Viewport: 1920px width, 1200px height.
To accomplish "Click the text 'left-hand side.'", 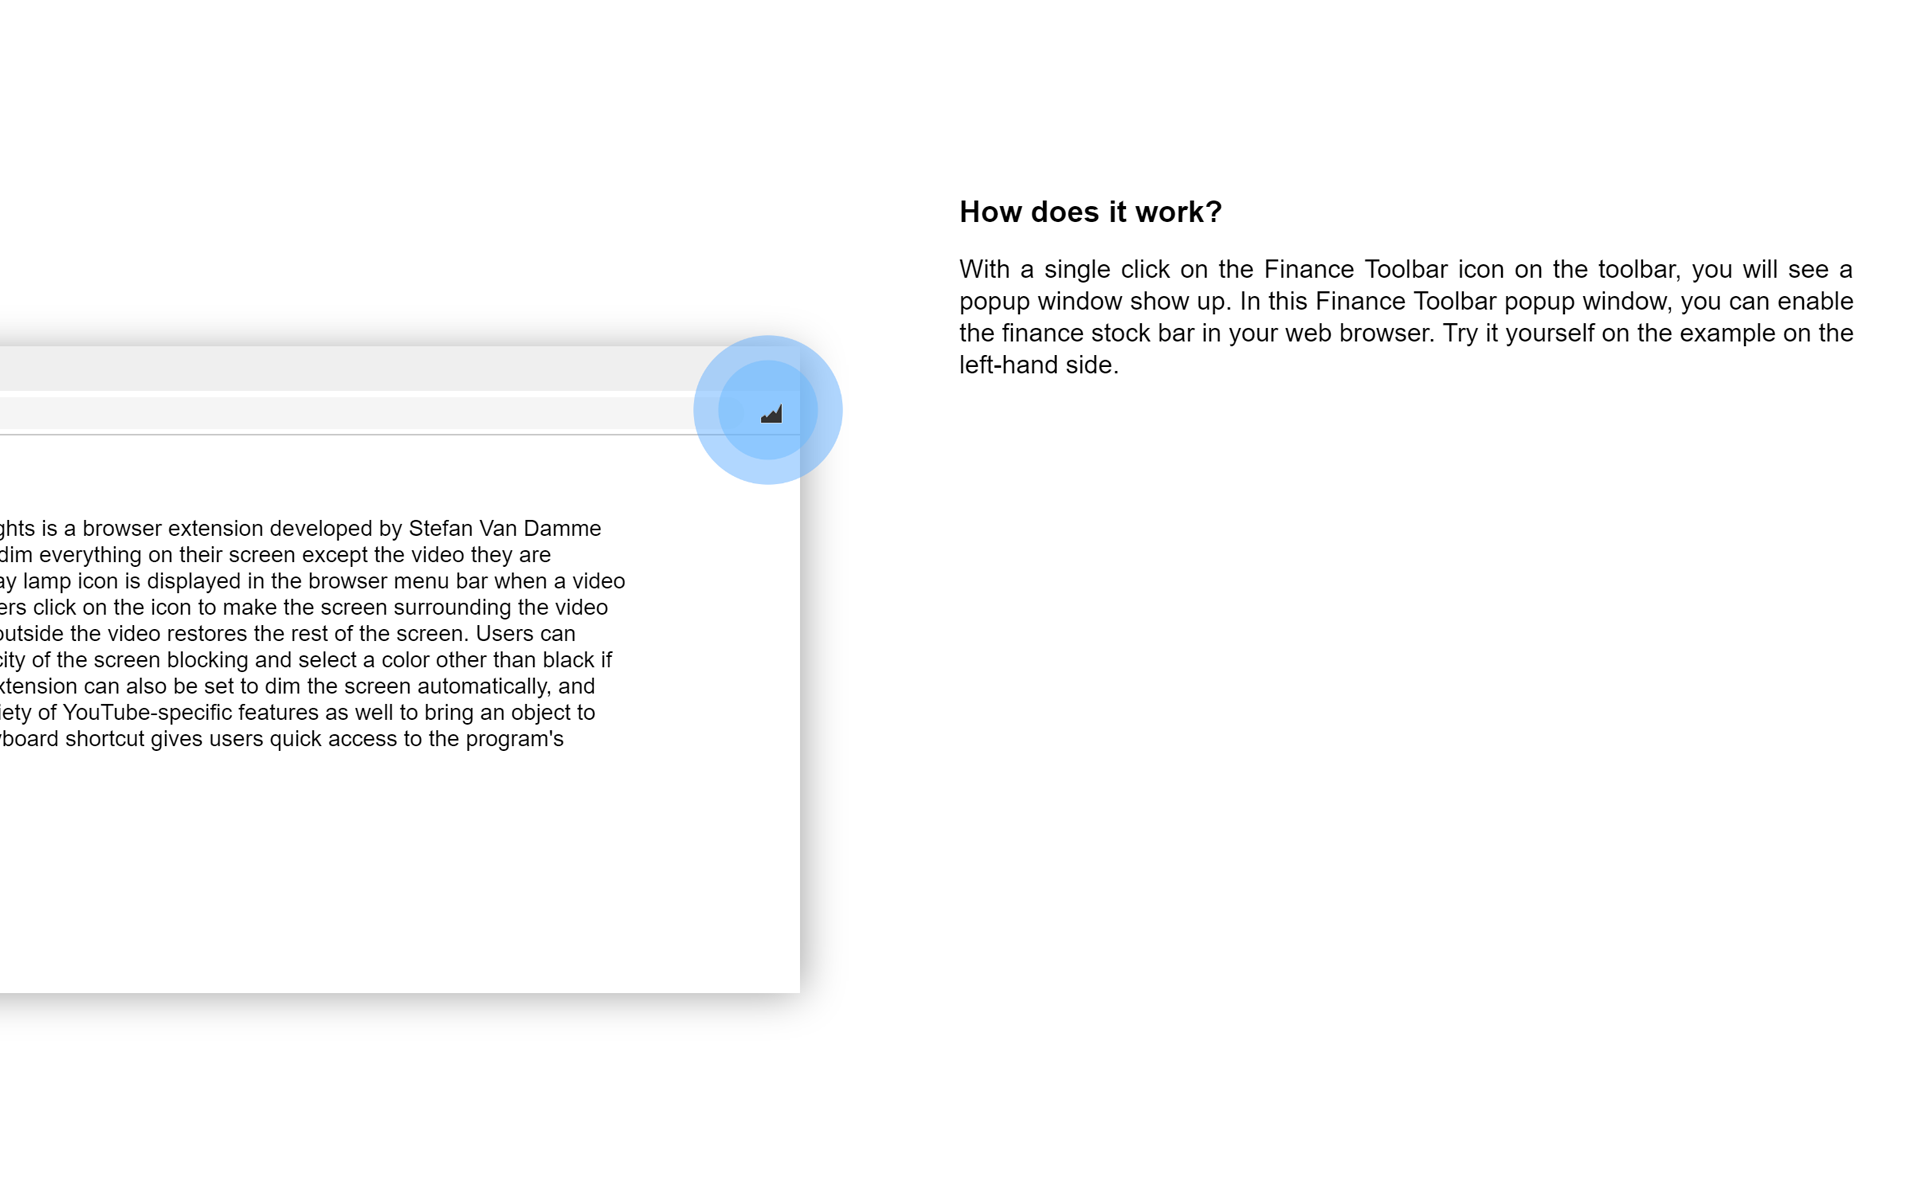I will pyautogui.click(x=1038, y=365).
